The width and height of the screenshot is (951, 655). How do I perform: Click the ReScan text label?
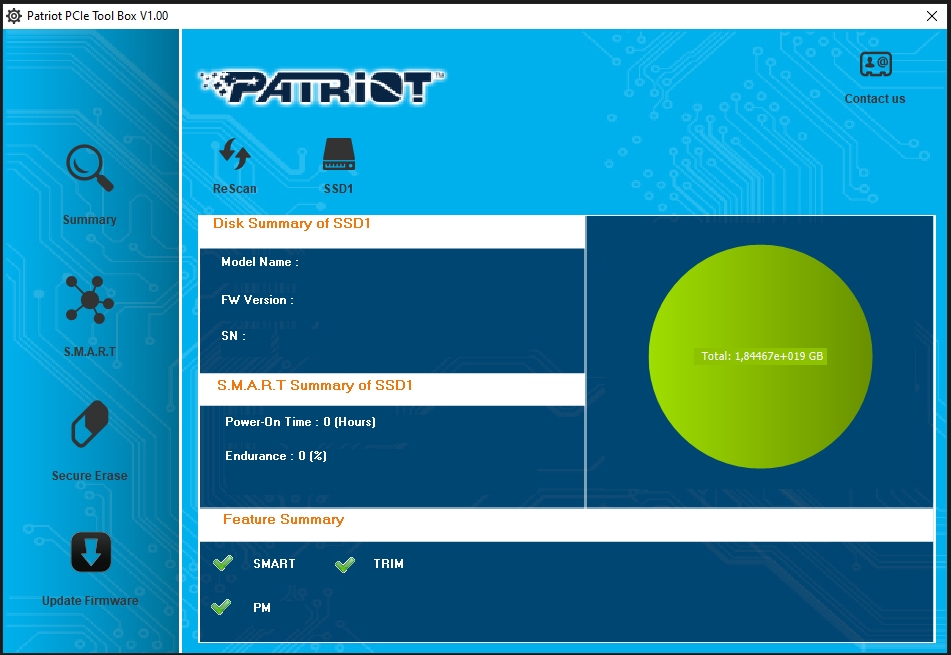click(x=235, y=189)
